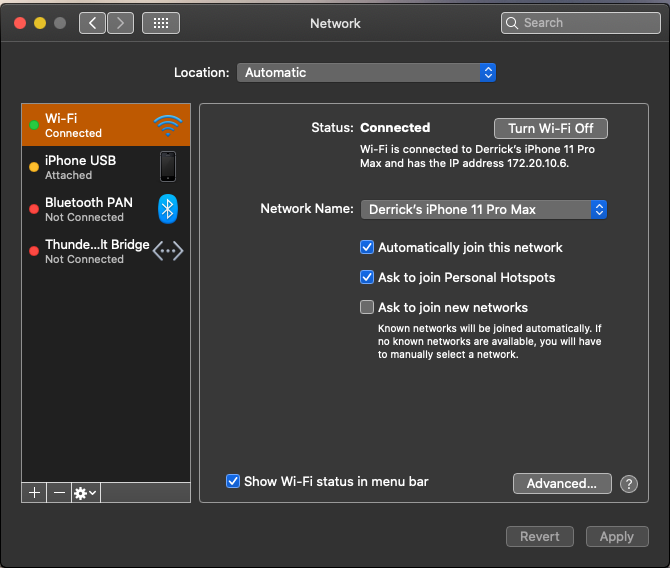Remove selected service with minus button
This screenshot has height=568, width=670.
point(59,493)
